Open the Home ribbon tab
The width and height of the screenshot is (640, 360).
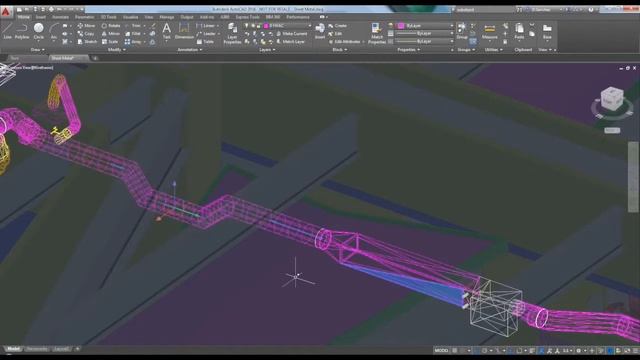23,17
